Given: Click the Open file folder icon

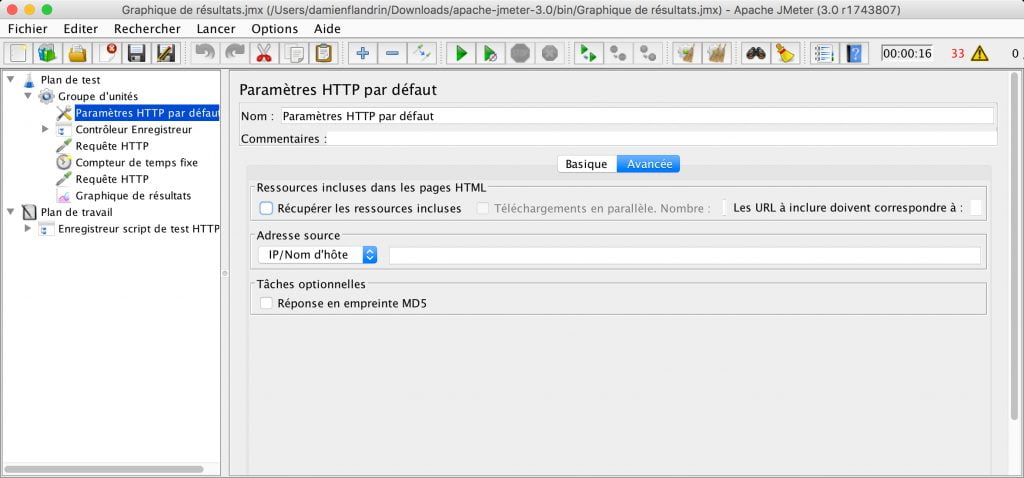Looking at the screenshot, I should tap(77, 53).
